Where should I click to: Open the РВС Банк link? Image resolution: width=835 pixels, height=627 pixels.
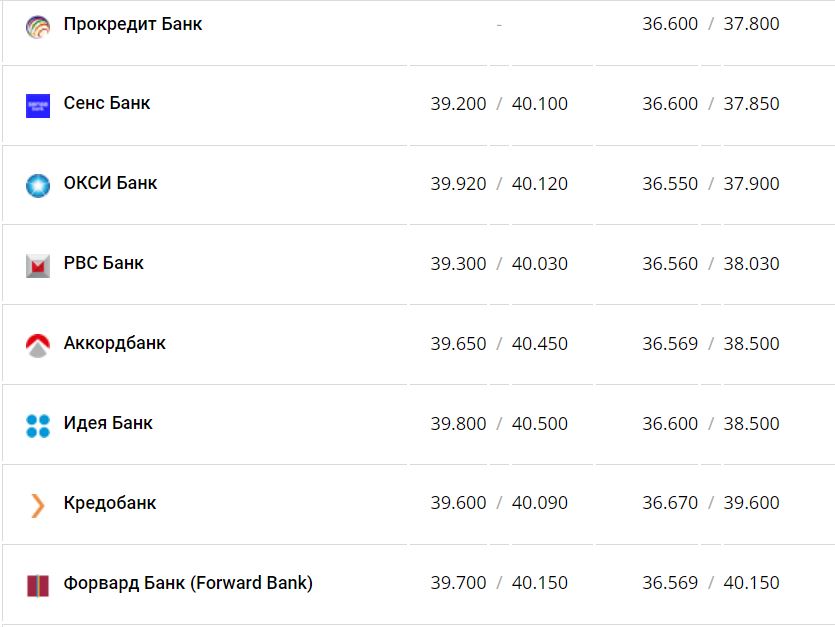(103, 263)
